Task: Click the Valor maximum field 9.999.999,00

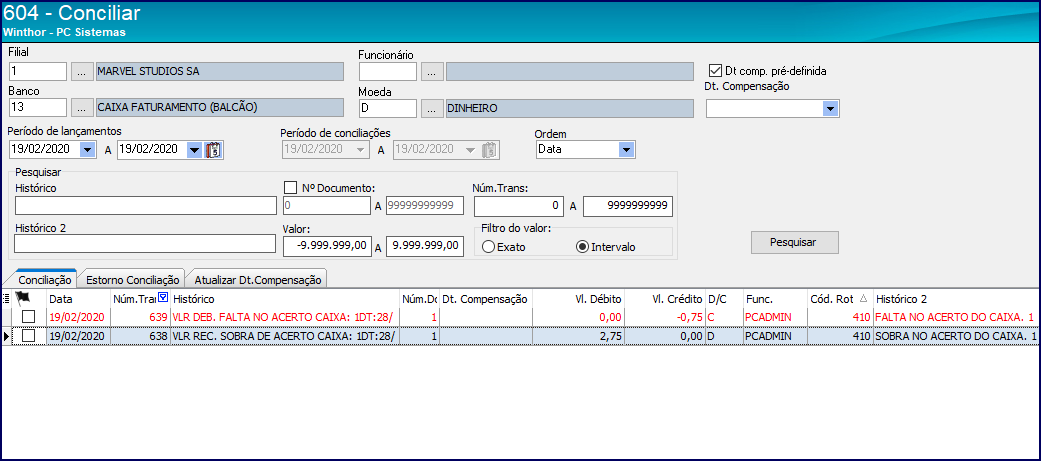Action: [x=424, y=246]
